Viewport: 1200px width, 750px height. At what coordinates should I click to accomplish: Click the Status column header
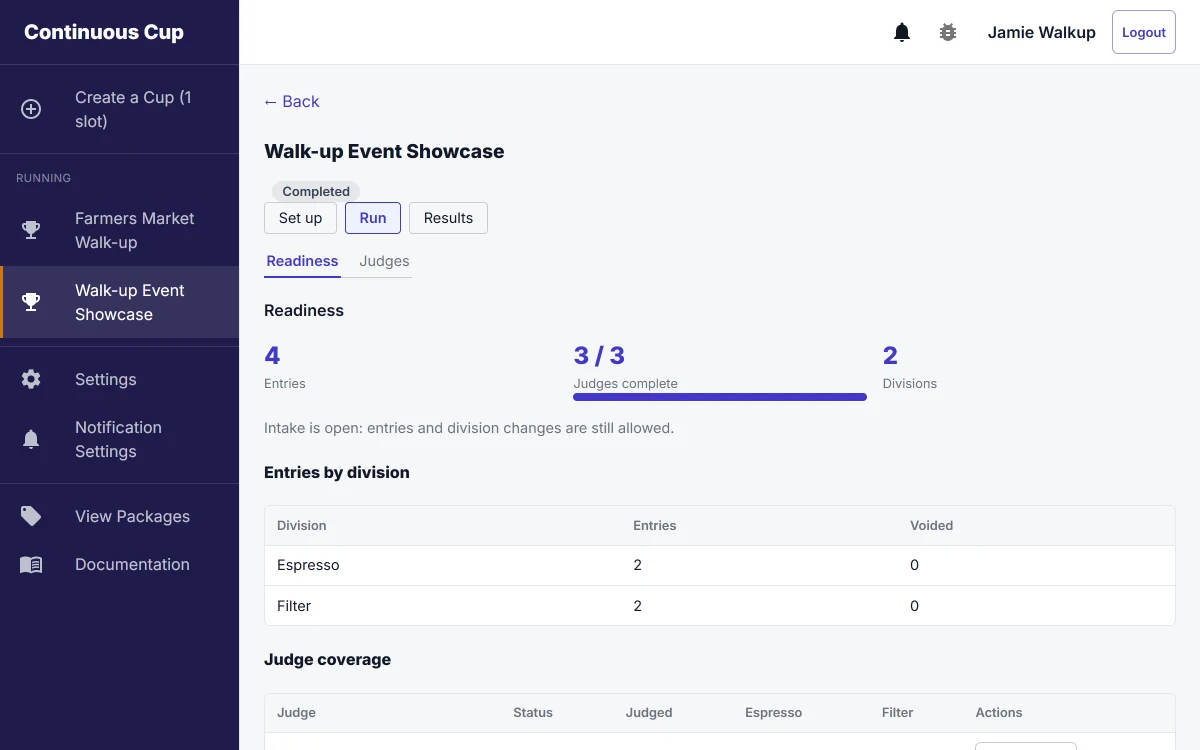(x=533, y=713)
